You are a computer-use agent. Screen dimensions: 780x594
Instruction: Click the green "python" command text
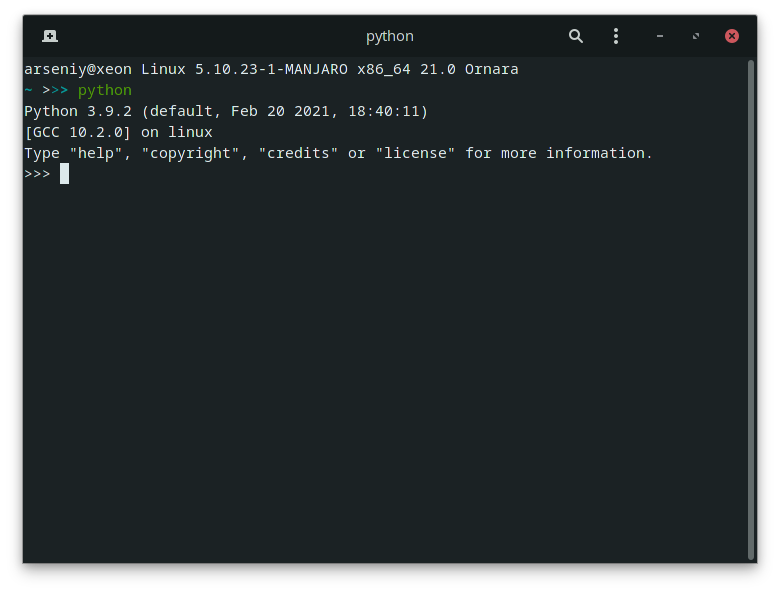(x=104, y=91)
